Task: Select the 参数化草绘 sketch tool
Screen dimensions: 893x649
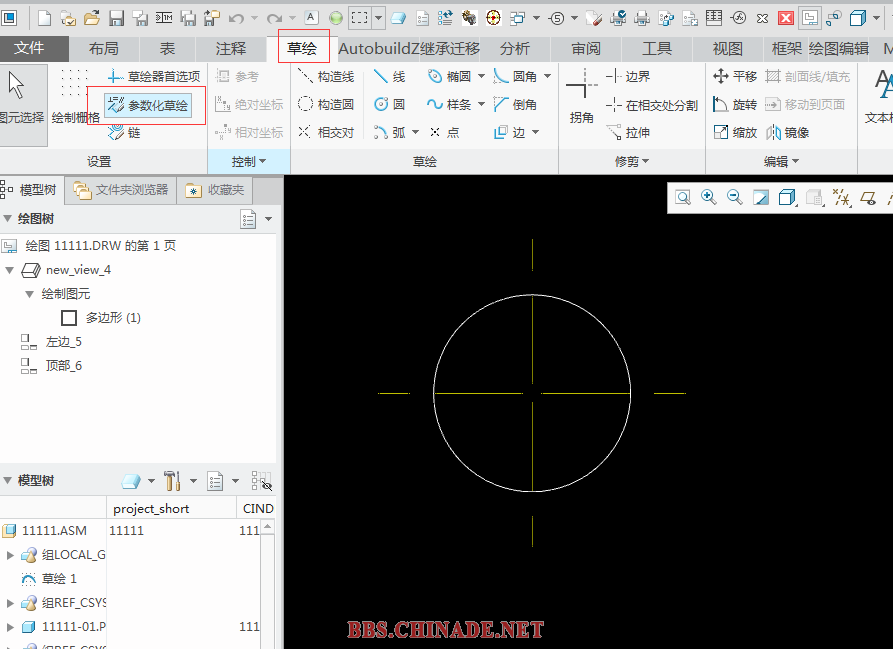Action: pos(148,105)
